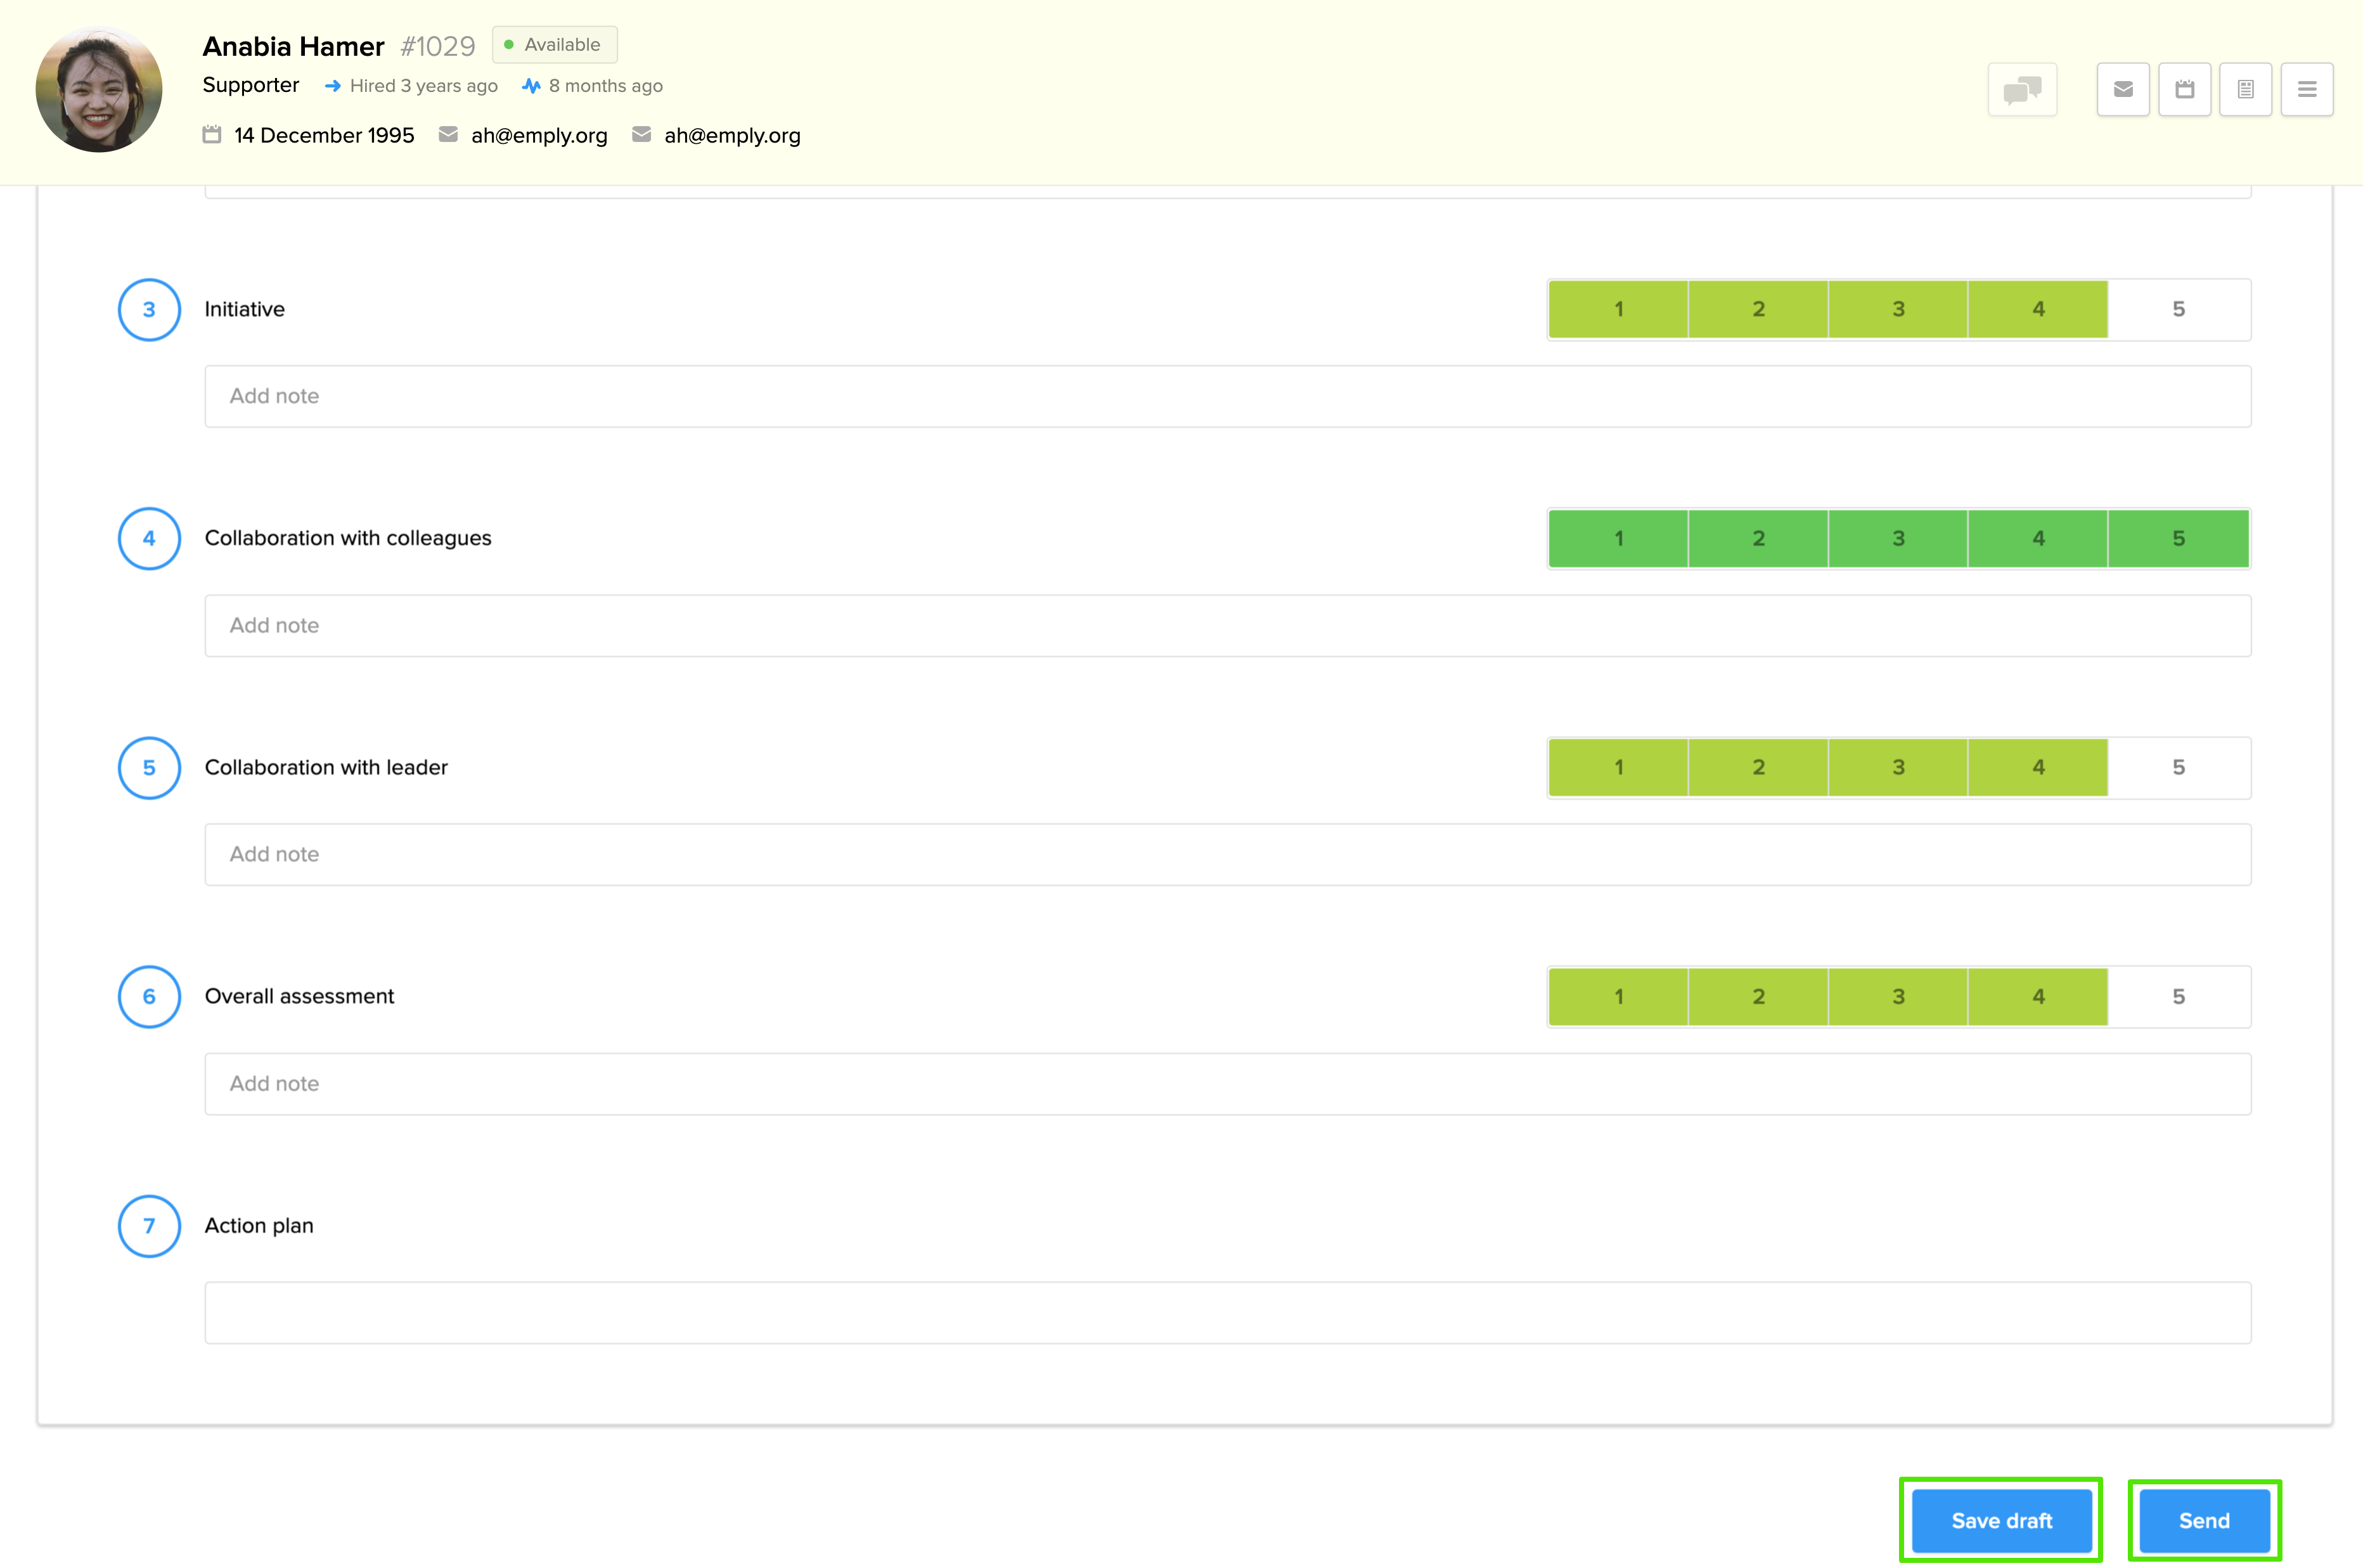2363x1568 pixels.
Task: Click the Initiative note field
Action: 1227,397
